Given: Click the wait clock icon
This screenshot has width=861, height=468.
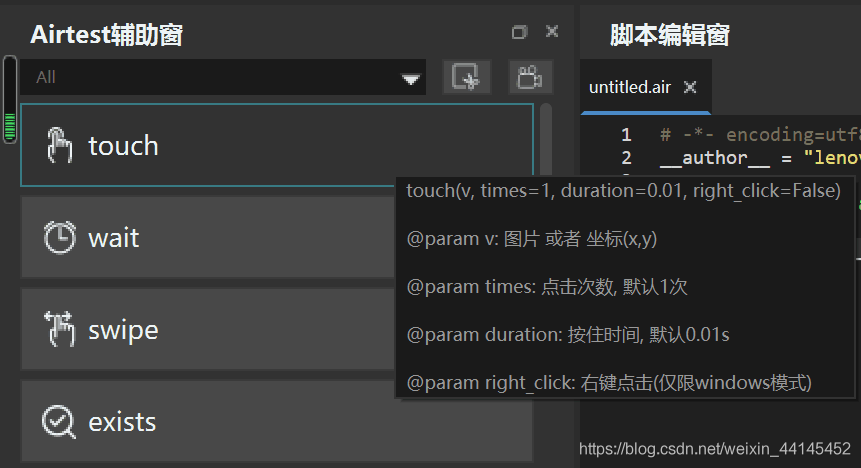Looking at the screenshot, I should coord(59,237).
